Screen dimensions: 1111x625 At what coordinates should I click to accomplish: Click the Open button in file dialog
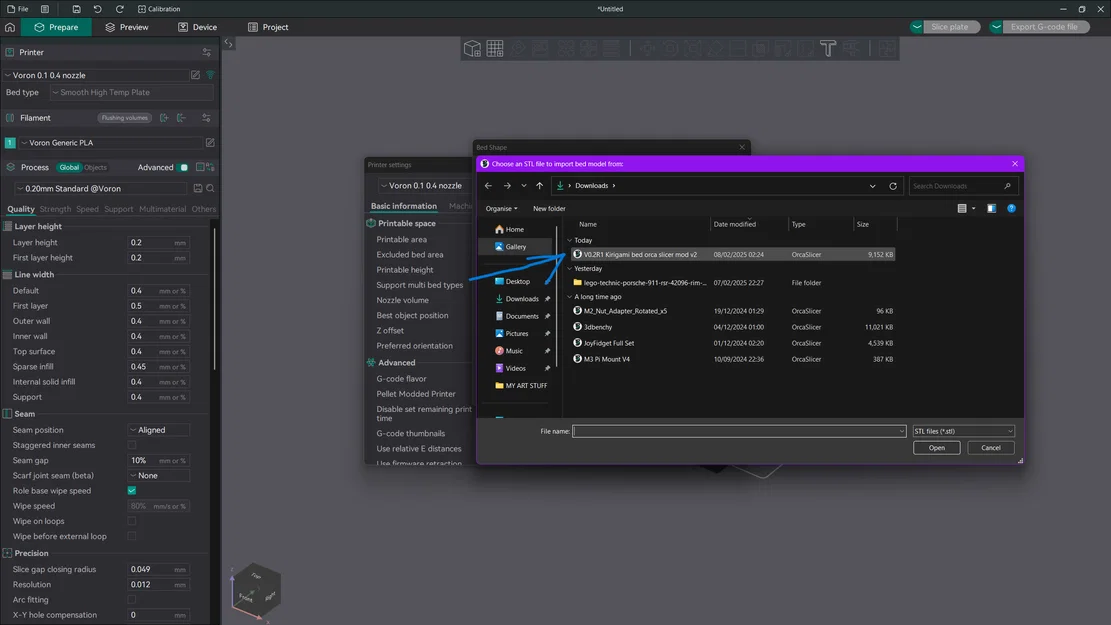936,448
